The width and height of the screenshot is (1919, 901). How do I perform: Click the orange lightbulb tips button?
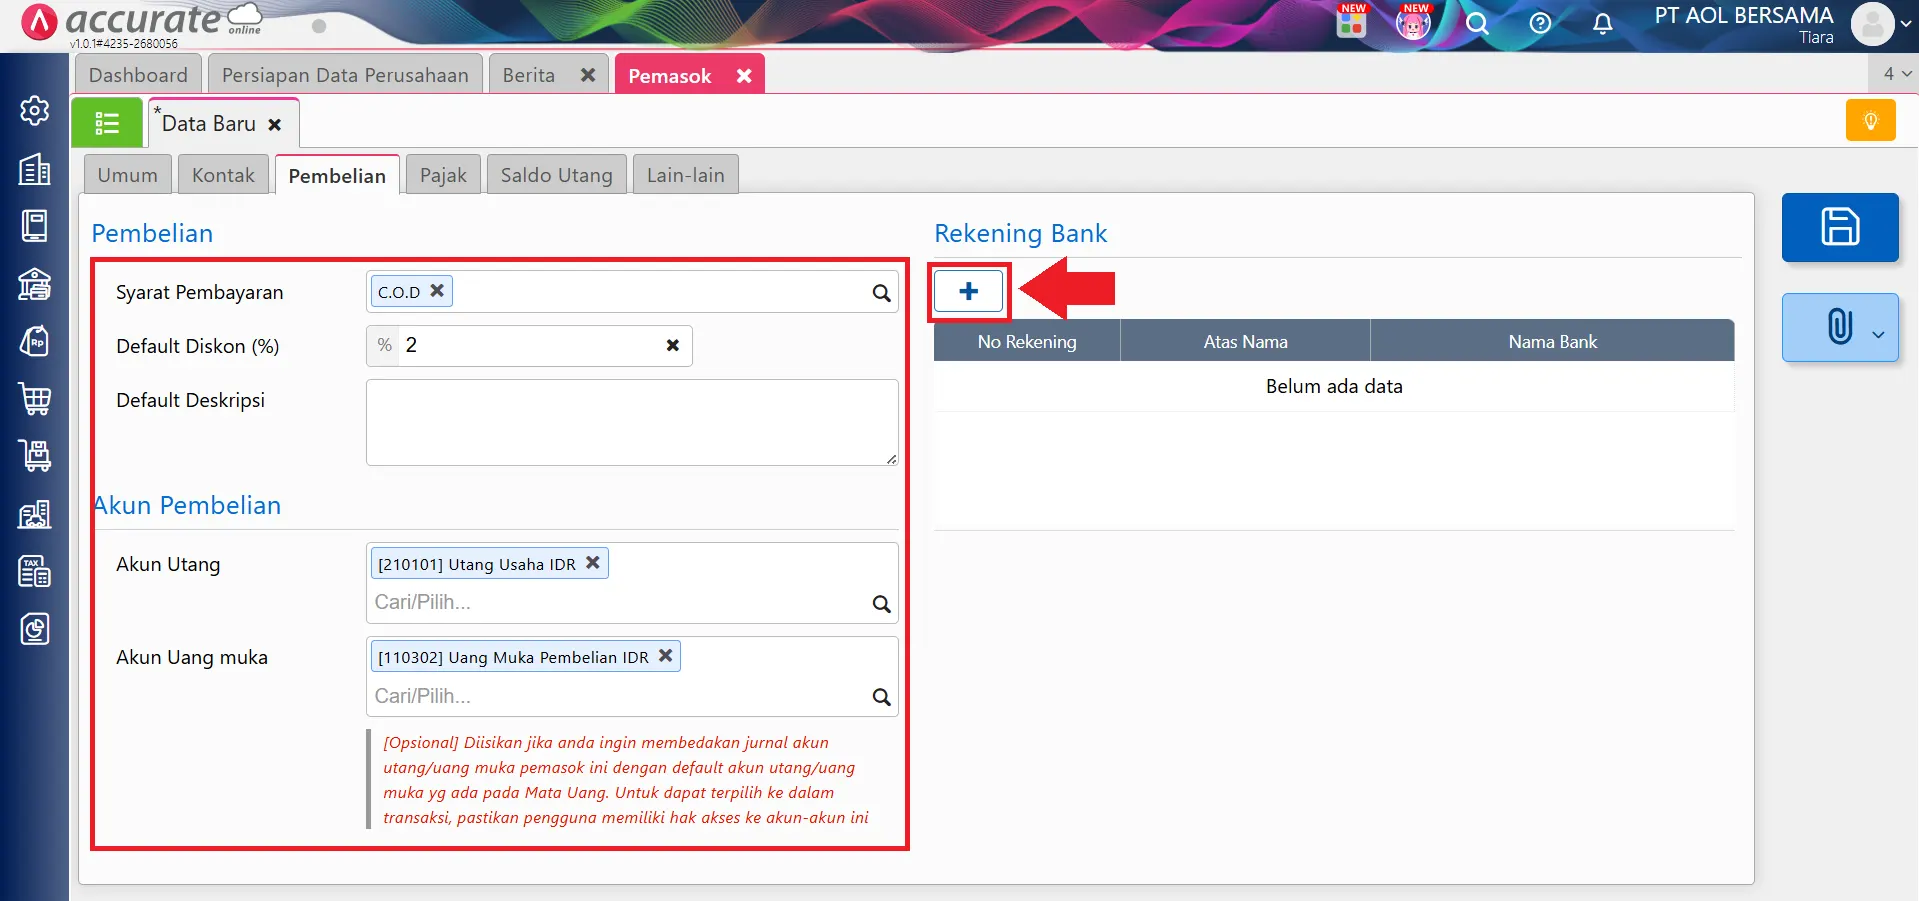click(1871, 121)
